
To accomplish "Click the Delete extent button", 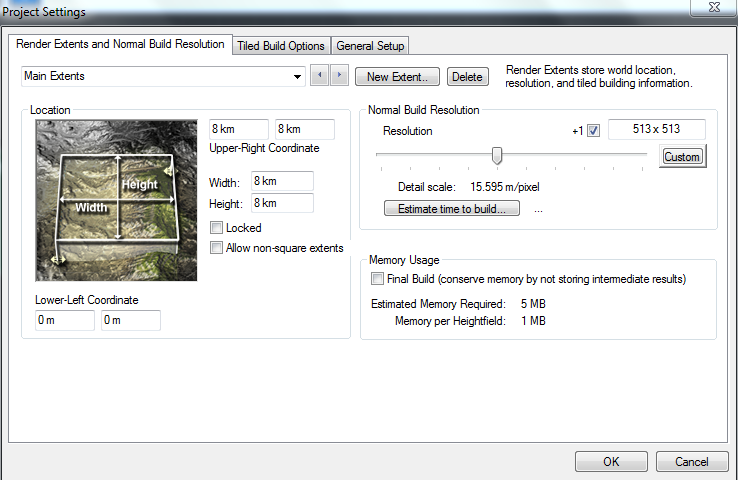I will [x=467, y=77].
